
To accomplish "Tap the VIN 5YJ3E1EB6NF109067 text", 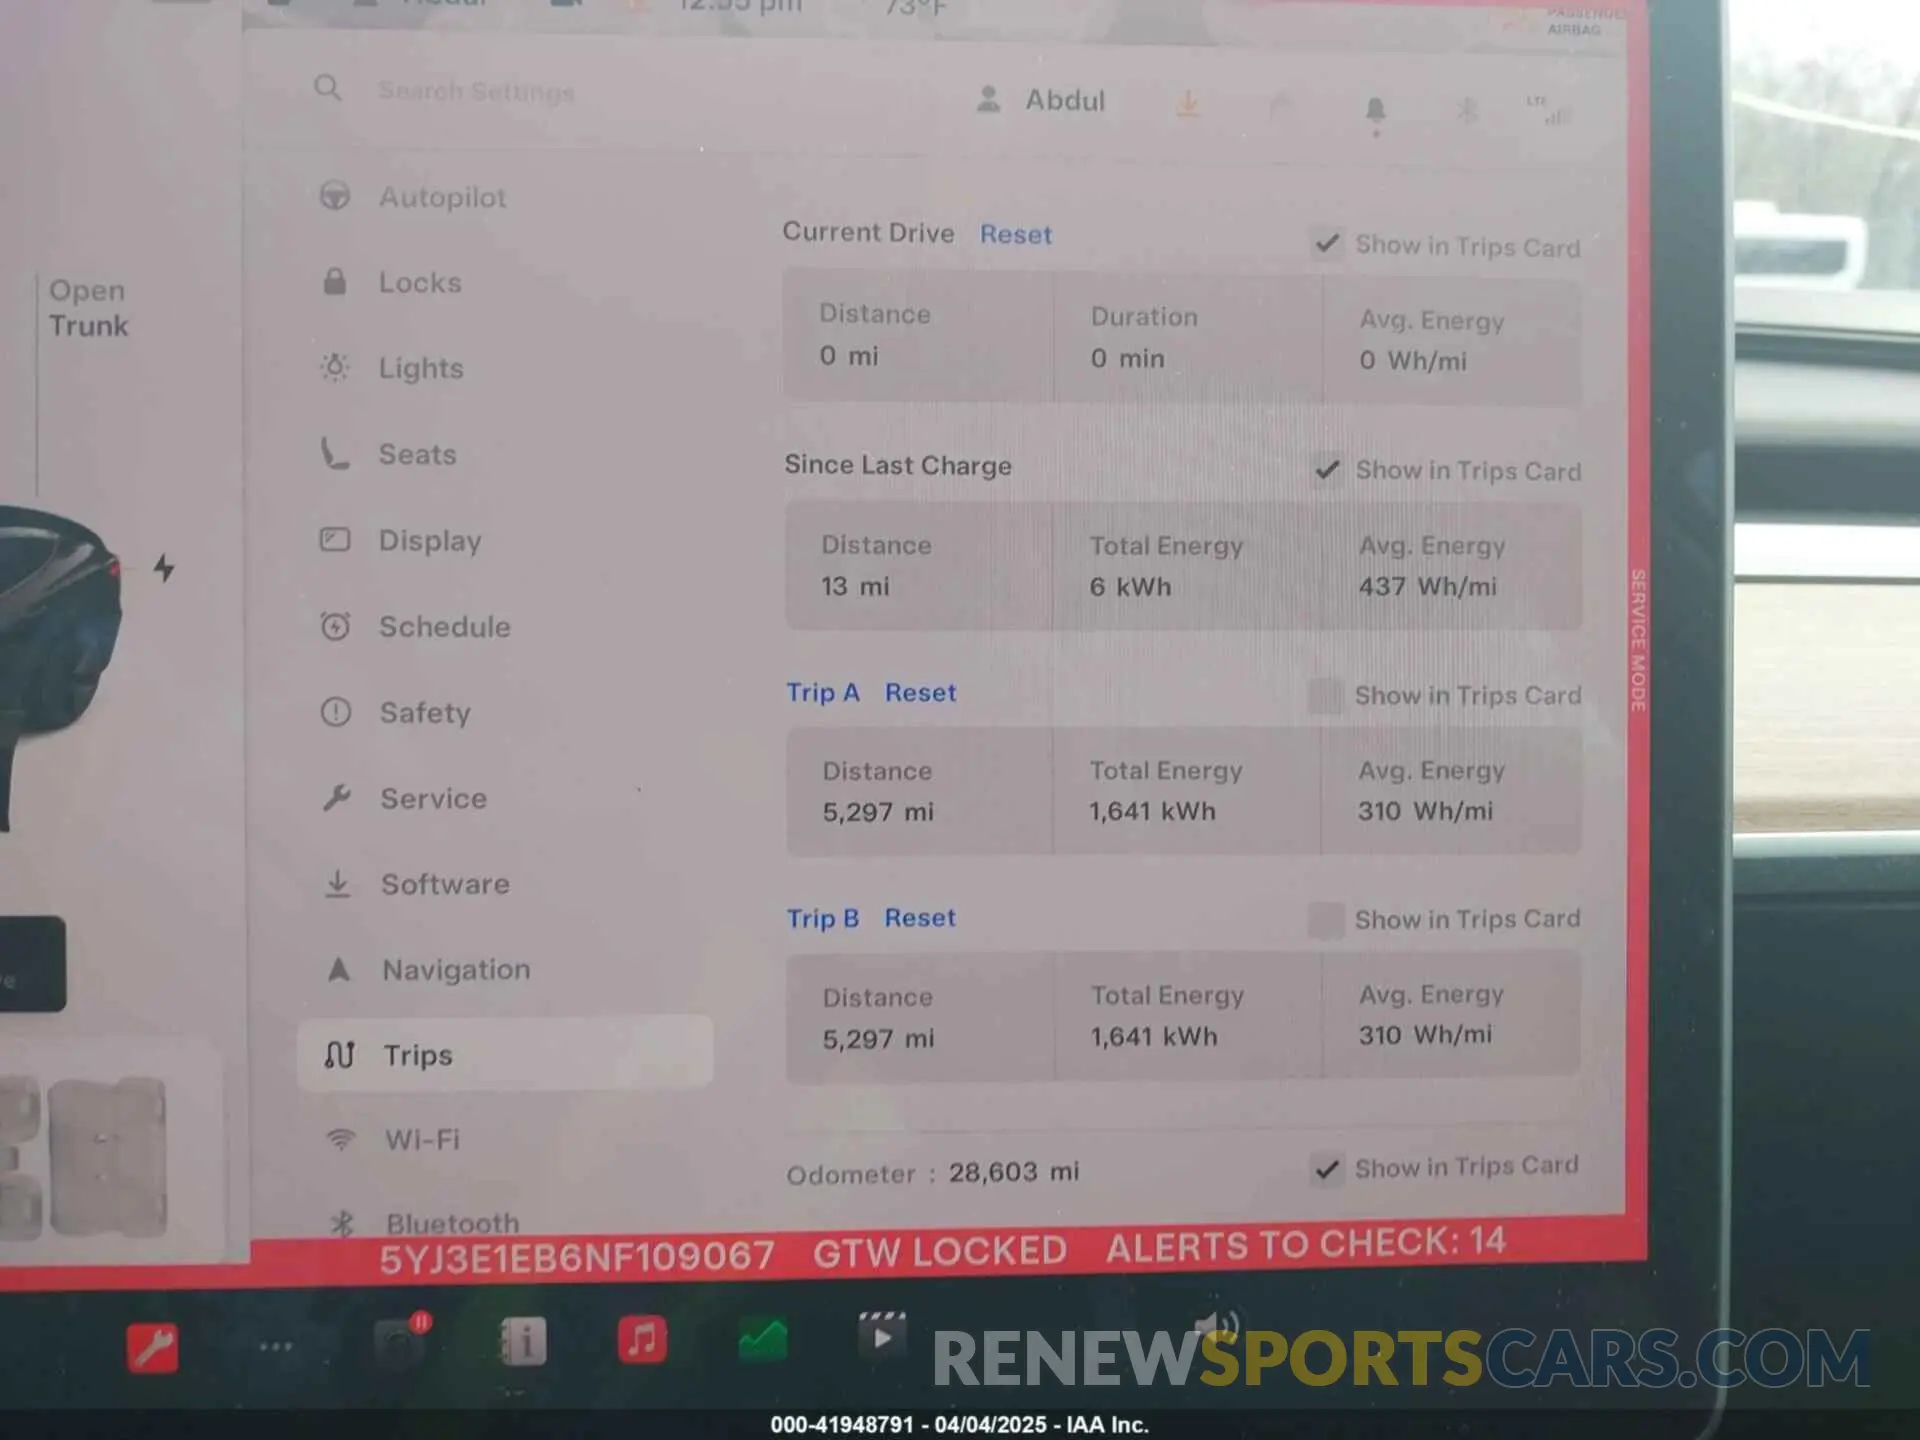I will tap(577, 1257).
